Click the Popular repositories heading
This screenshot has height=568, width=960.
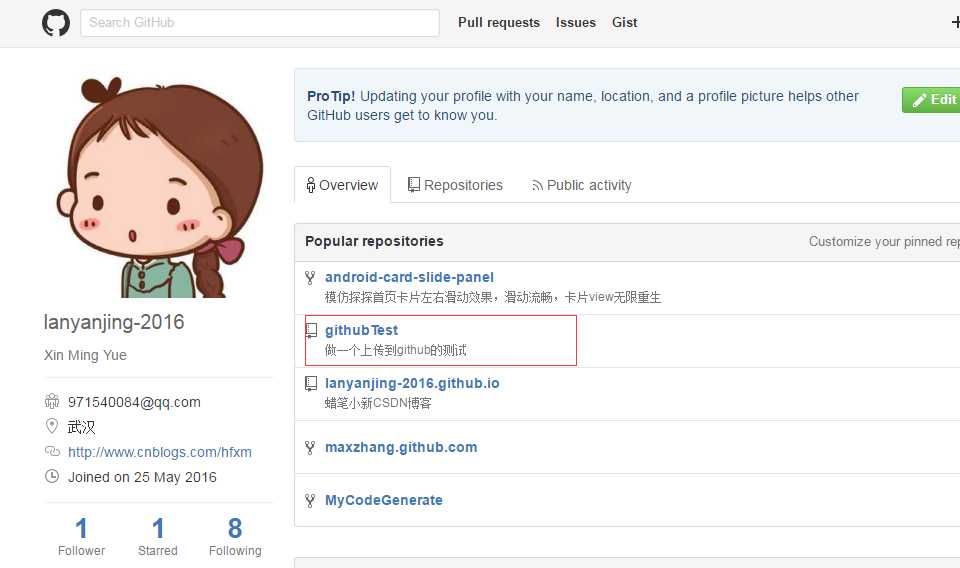(x=374, y=241)
